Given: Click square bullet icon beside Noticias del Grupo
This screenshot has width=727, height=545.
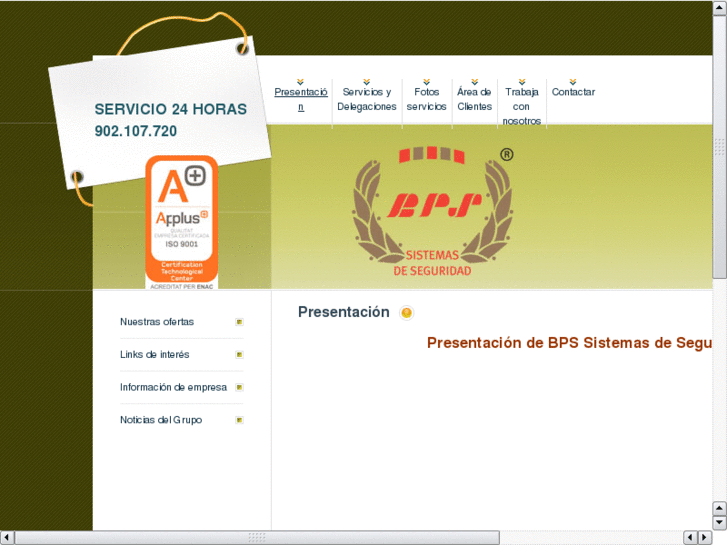Looking at the screenshot, I should pyautogui.click(x=239, y=420).
